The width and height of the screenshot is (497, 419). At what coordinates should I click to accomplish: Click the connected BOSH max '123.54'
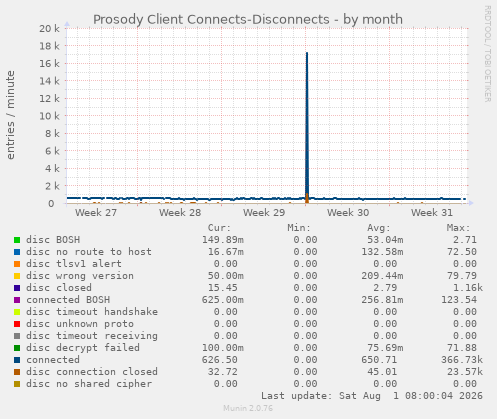tap(459, 300)
